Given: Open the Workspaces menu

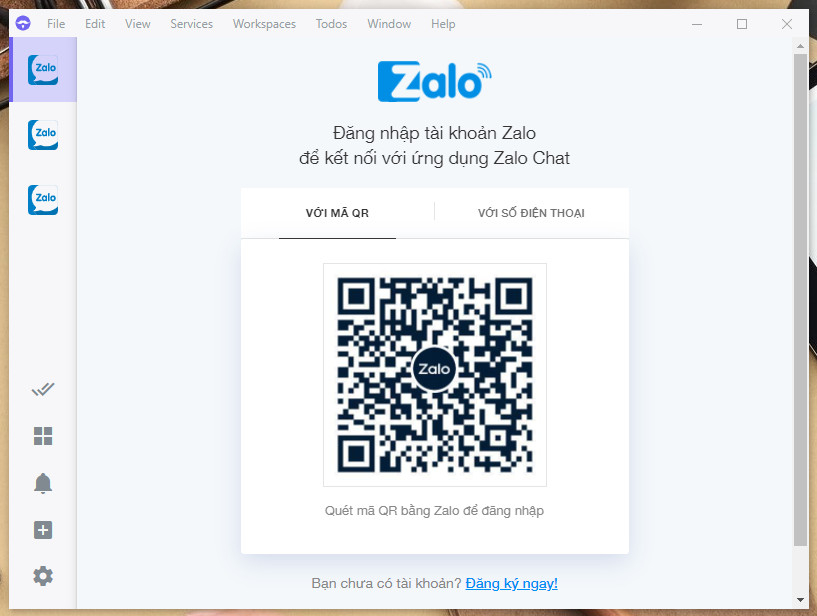Looking at the screenshot, I should (x=264, y=24).
